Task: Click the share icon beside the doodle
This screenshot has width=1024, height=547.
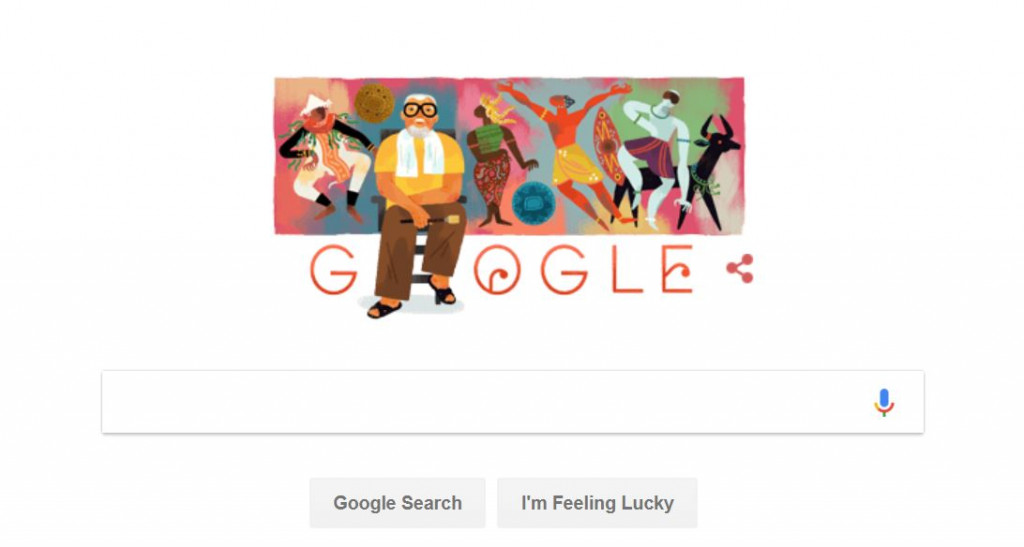Action: (741, 269)
